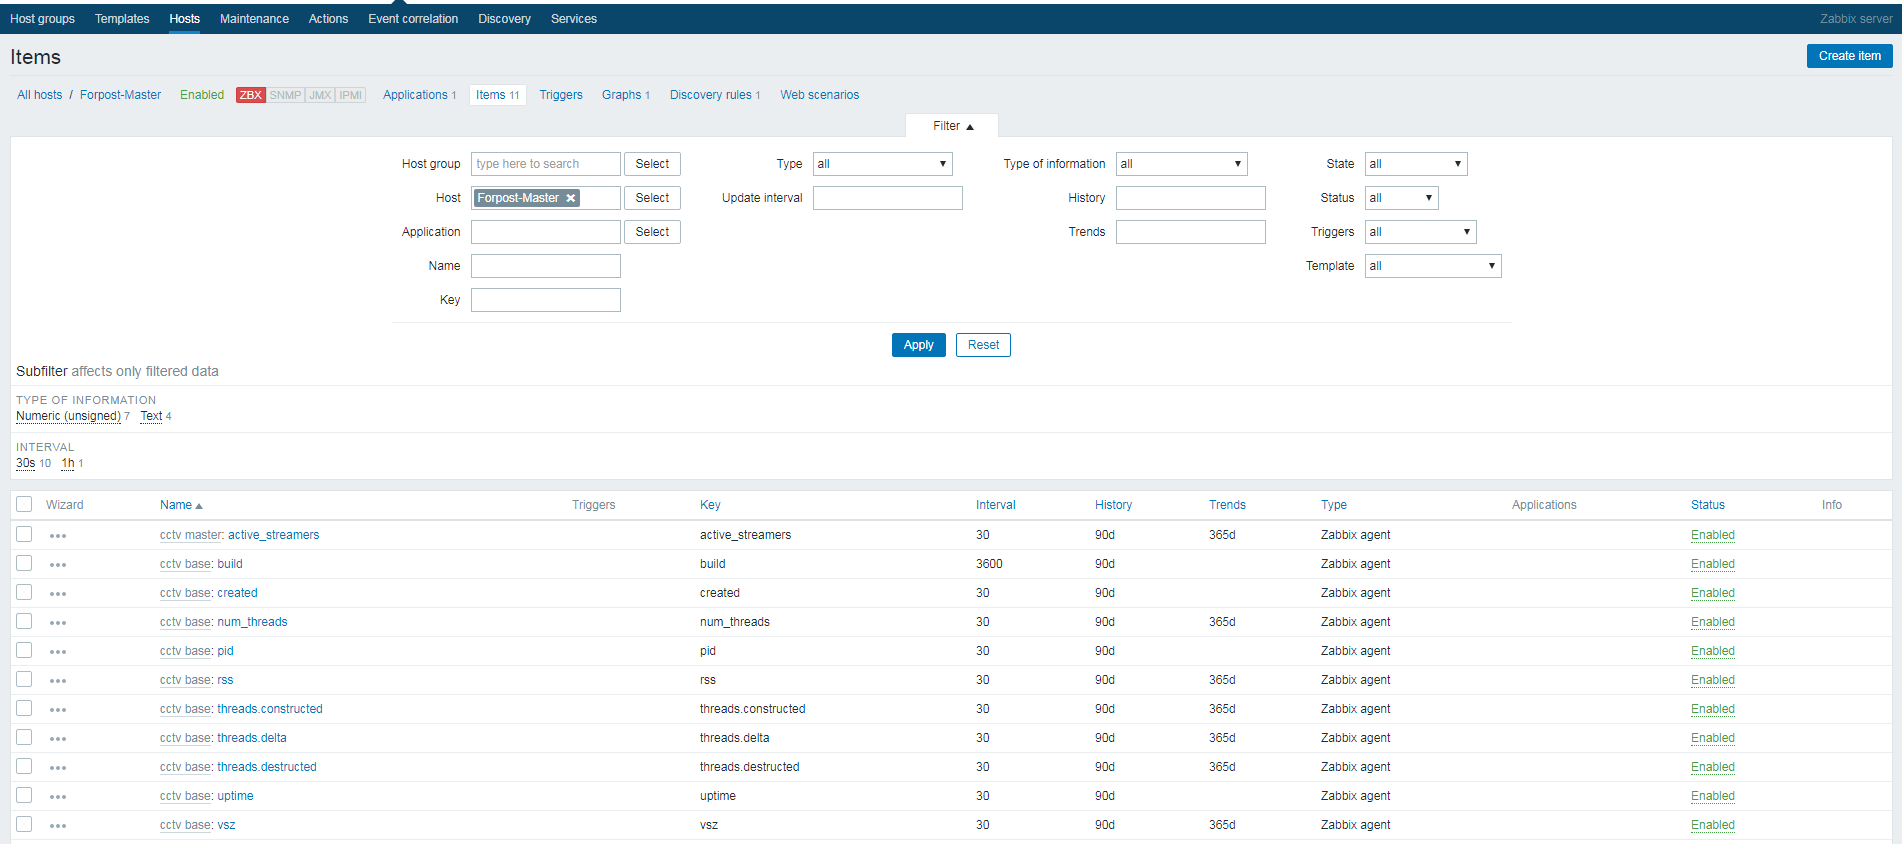
Task: Click the Create item button
Action: 1849,56
